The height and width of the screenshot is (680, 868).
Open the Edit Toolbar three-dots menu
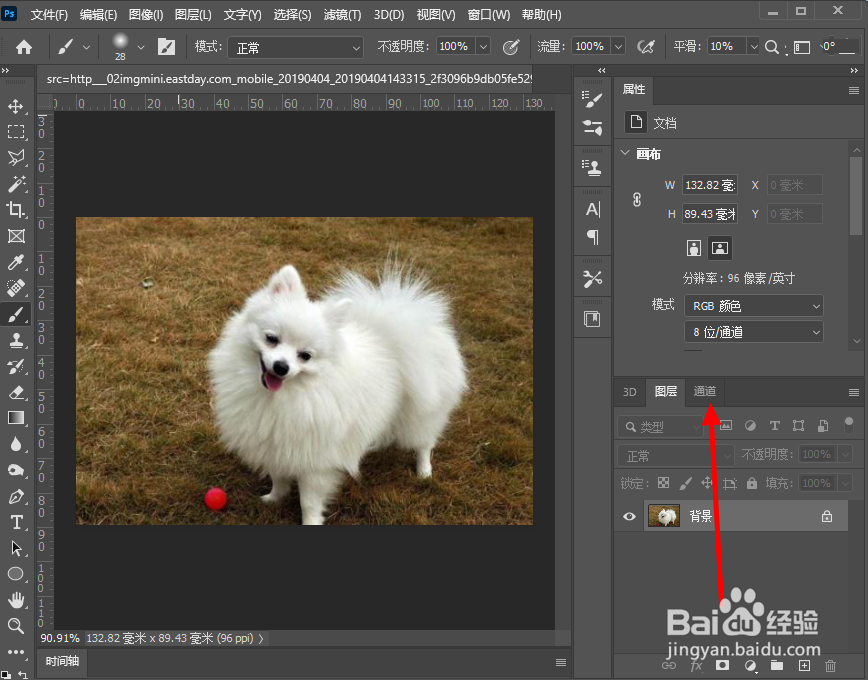pyautogui.click(x=16, y=652)
